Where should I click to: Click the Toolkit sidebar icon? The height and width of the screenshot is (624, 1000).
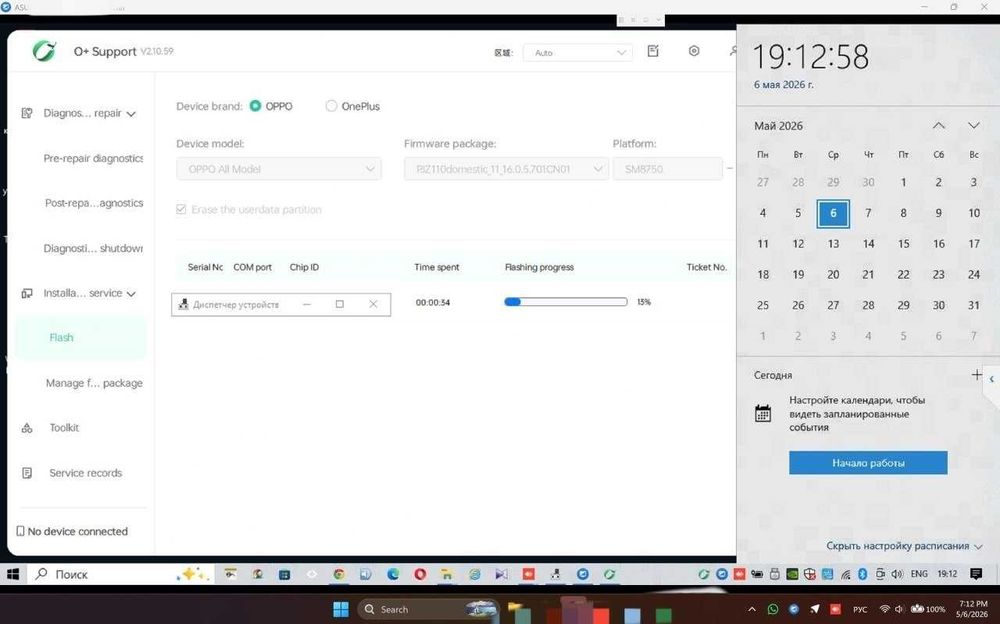pos(27,428)
